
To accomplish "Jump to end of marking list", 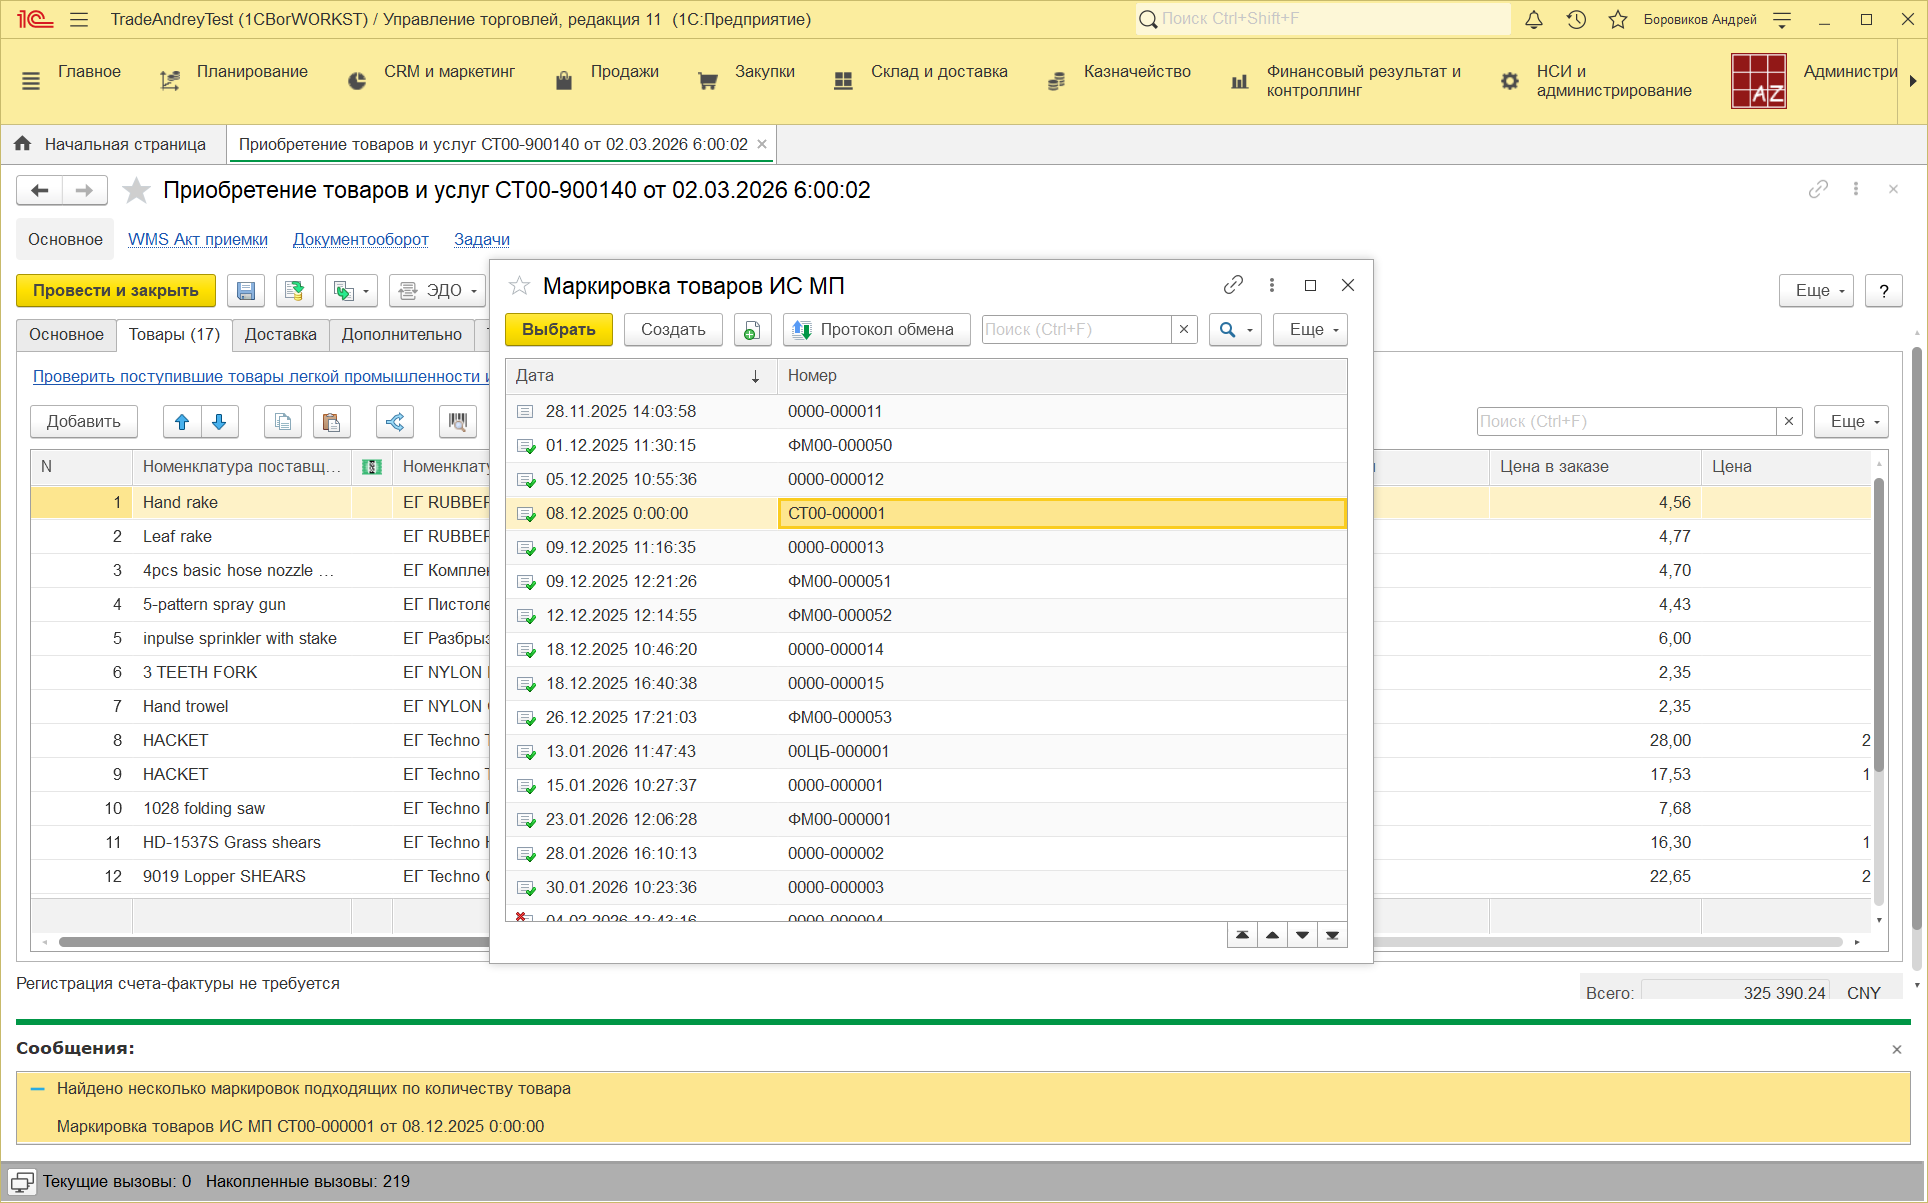I will (1332, 935).
